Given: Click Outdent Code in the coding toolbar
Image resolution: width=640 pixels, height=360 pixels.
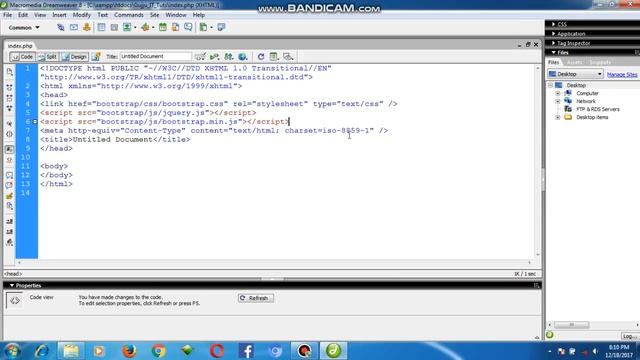Looking at the screenshot, I should pyautogui.click(x=9, y=232).
